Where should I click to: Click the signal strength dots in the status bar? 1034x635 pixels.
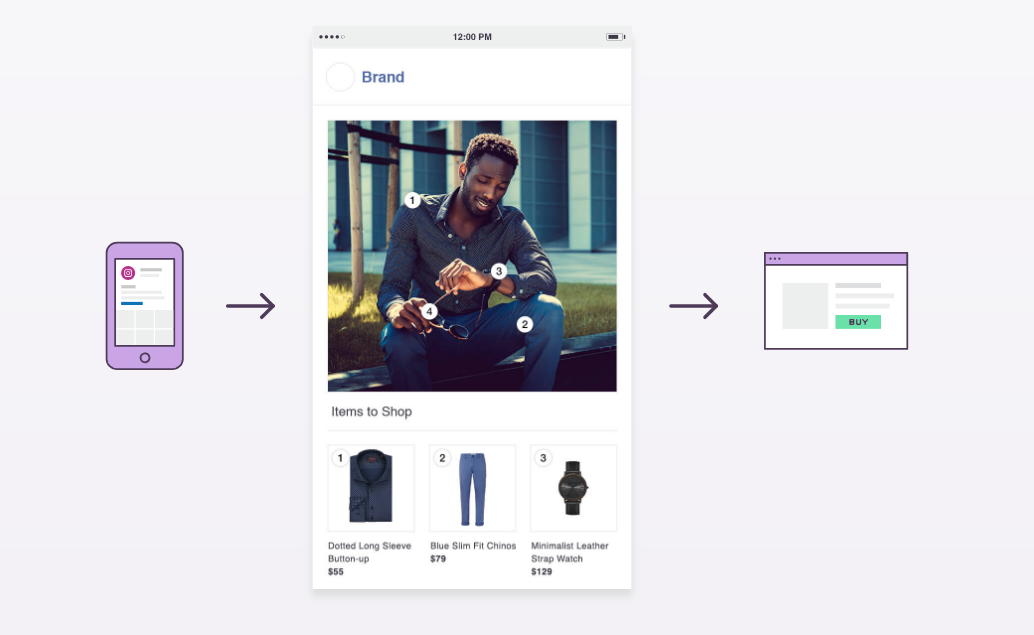point(332,37)
